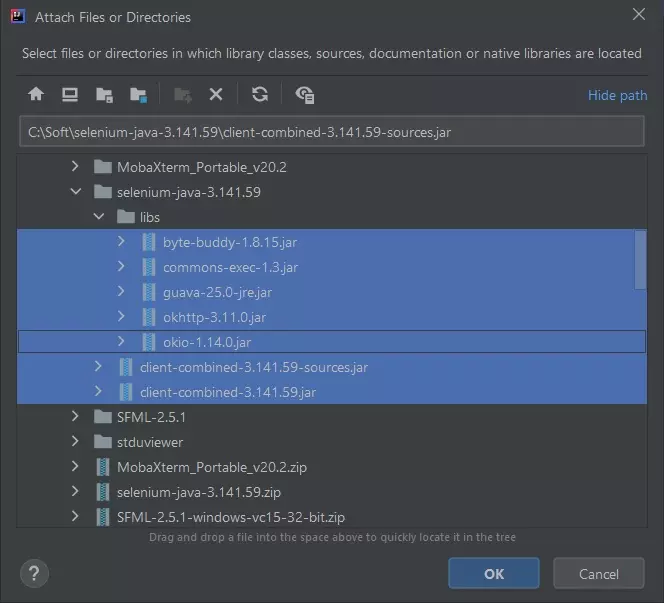Click the stduviewer folder icon
664x603 pixels.
[102, 442]
